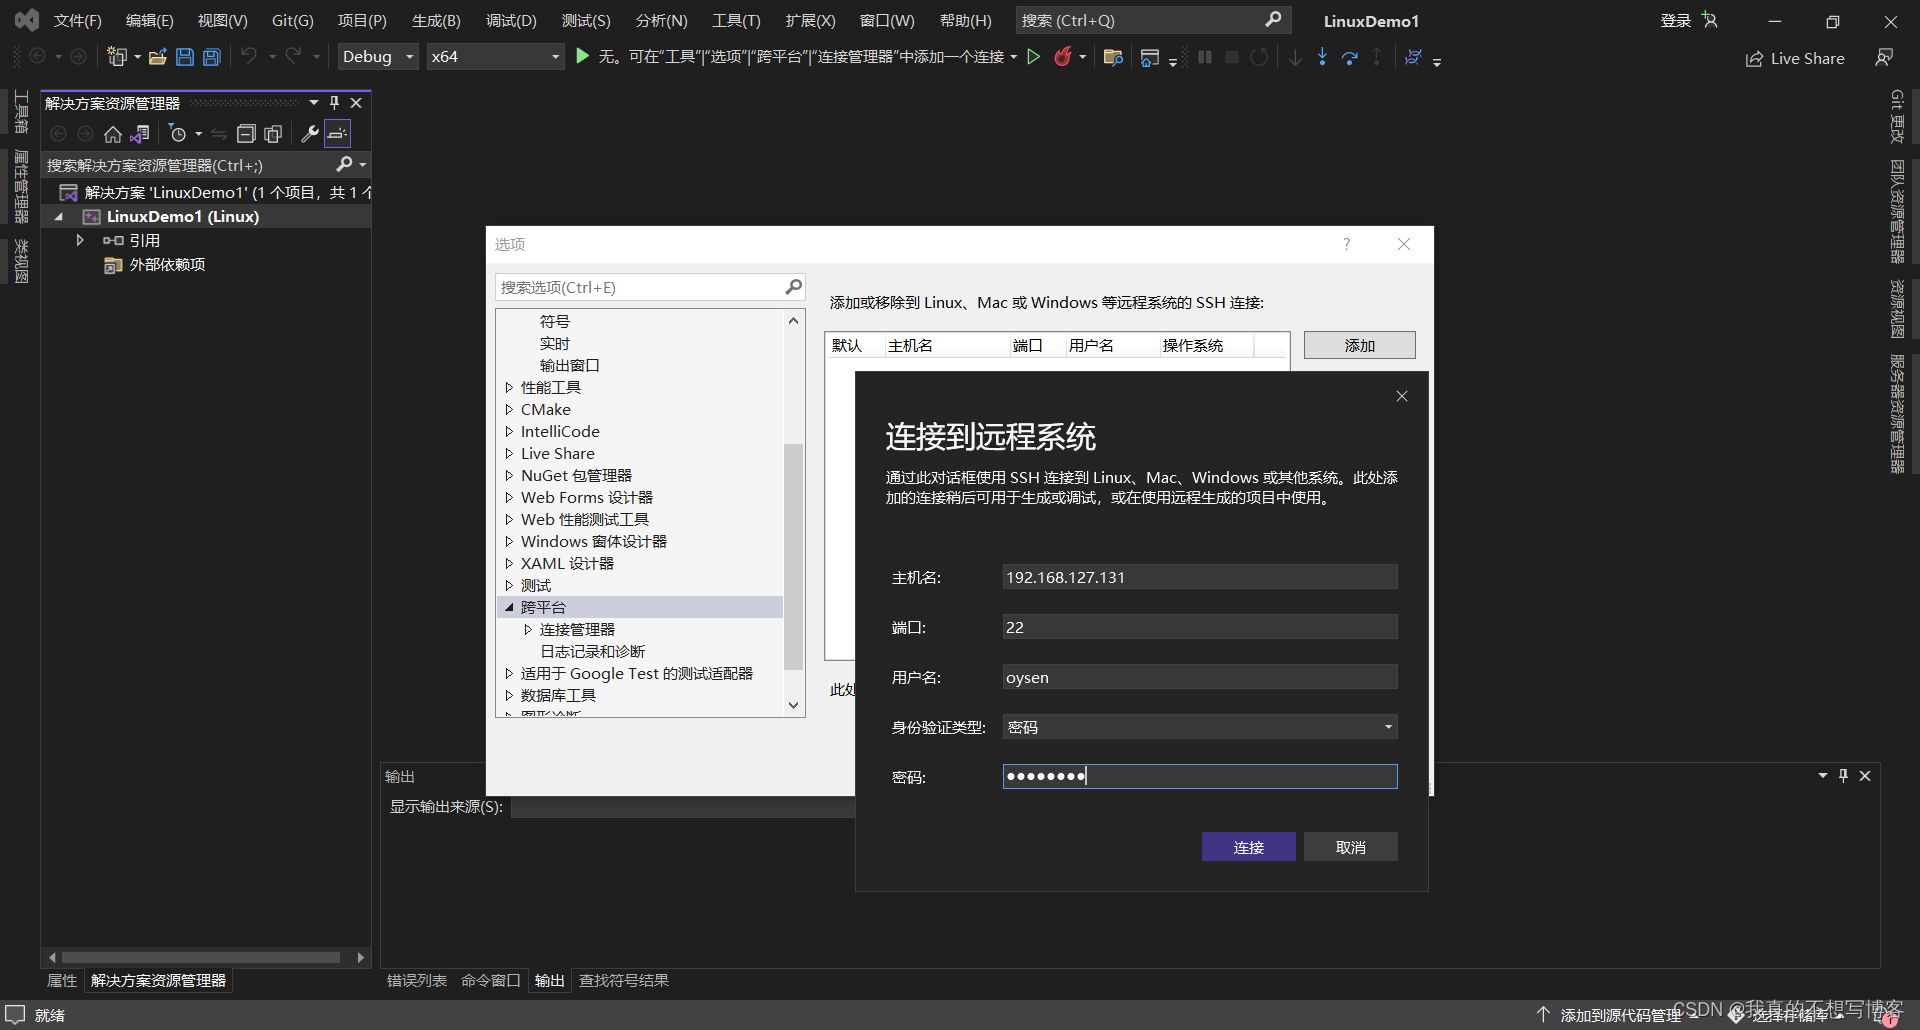1920x1030 pixels.
Task: Select the Find in Files folder-search icon
Action: [x=1112, y=57]
